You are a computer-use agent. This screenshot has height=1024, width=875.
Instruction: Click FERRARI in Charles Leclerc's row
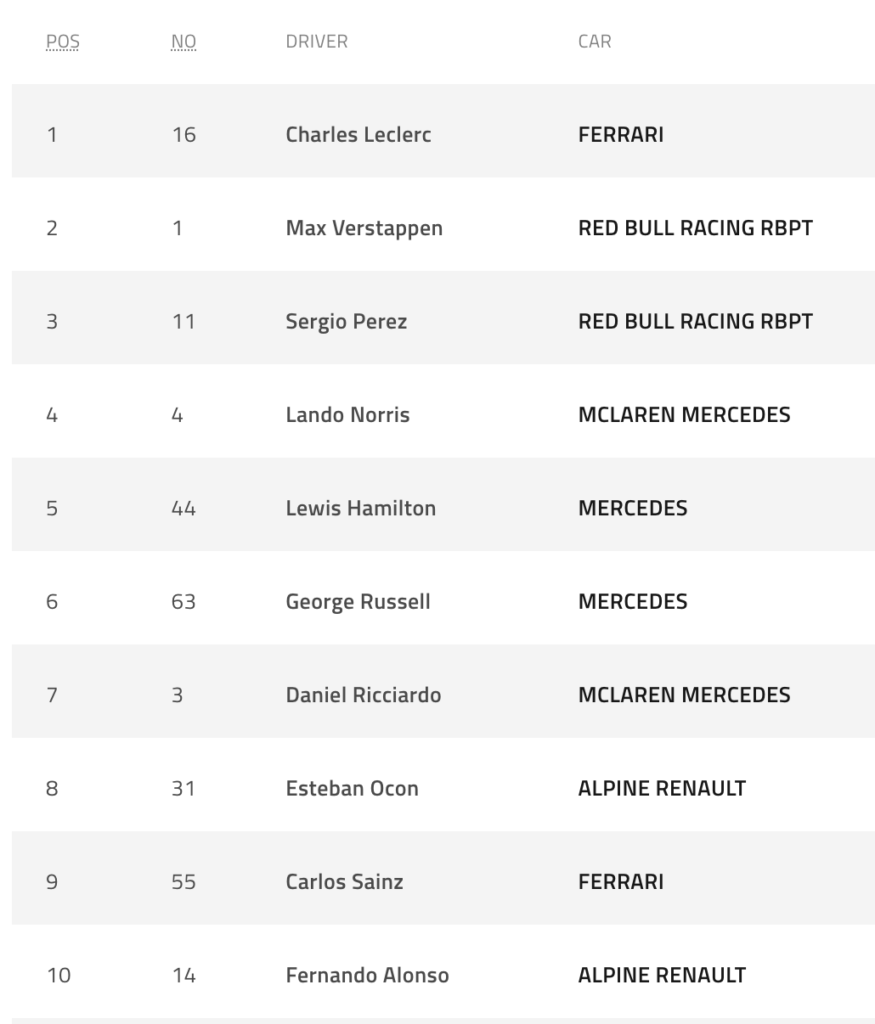click(620, 134)
